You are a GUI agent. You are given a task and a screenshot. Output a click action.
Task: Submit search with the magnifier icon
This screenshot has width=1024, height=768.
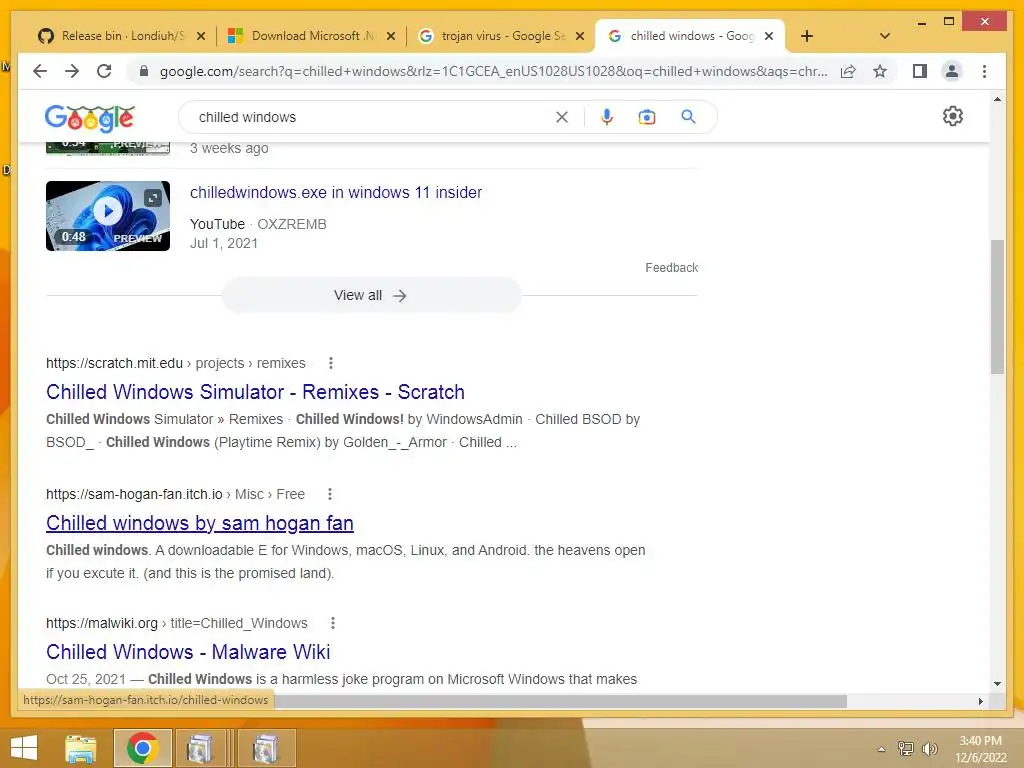click(x=688, y=117)
